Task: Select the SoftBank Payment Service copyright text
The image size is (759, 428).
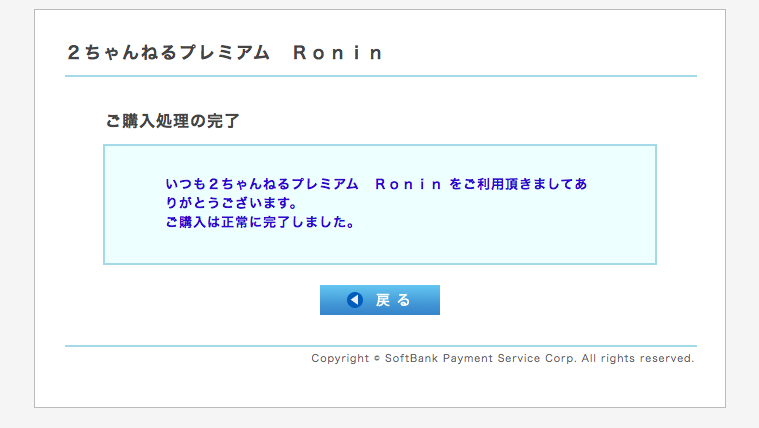Action: [x=502, y=358]
